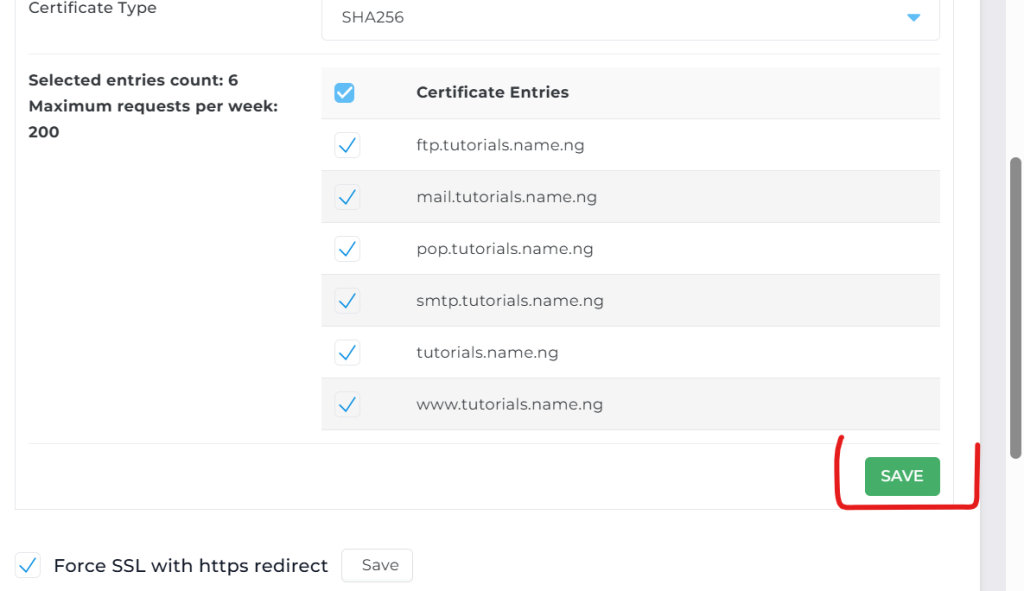Toggle the smtp.tutorials.name.ng checkbox
The image size is (1024, 591).
(347, 301)
